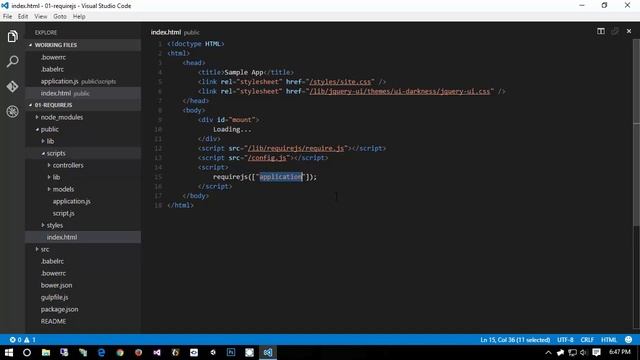Follow the /config.js script link
This screenshot has width=640, height=360.
click(x=267, y=158)
